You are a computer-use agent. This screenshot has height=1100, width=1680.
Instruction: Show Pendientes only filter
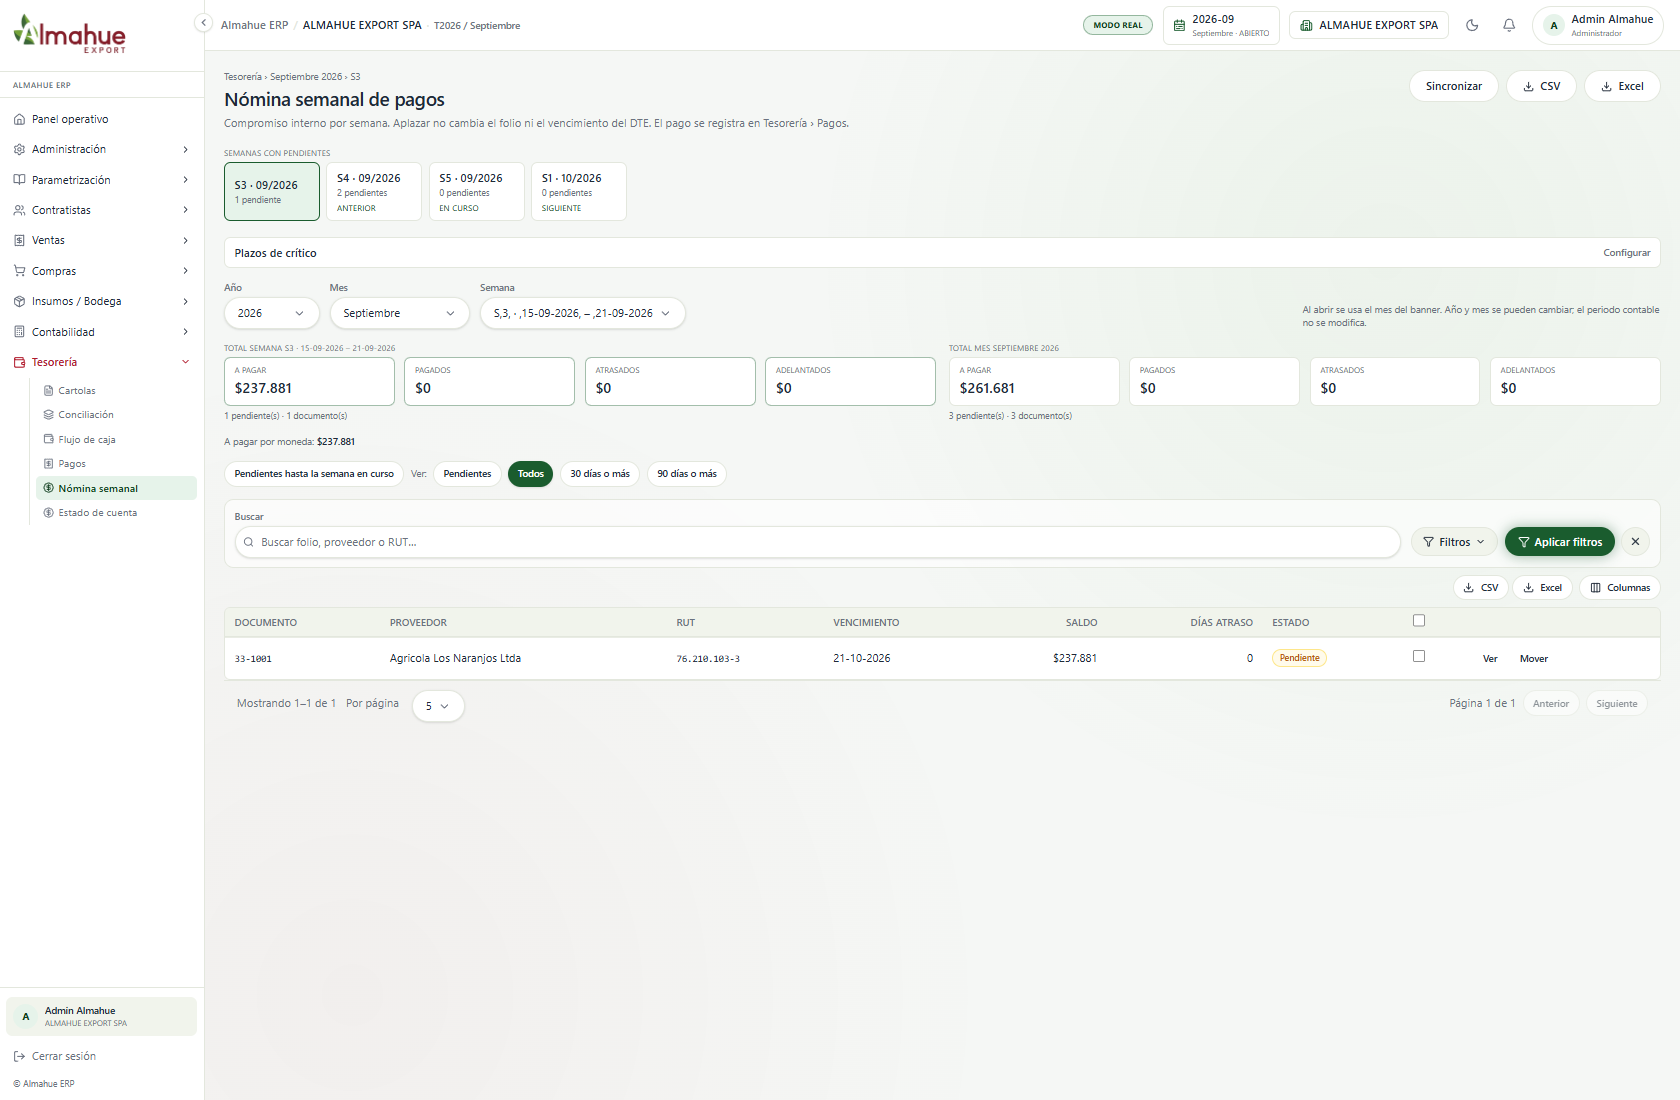[467, 474]
